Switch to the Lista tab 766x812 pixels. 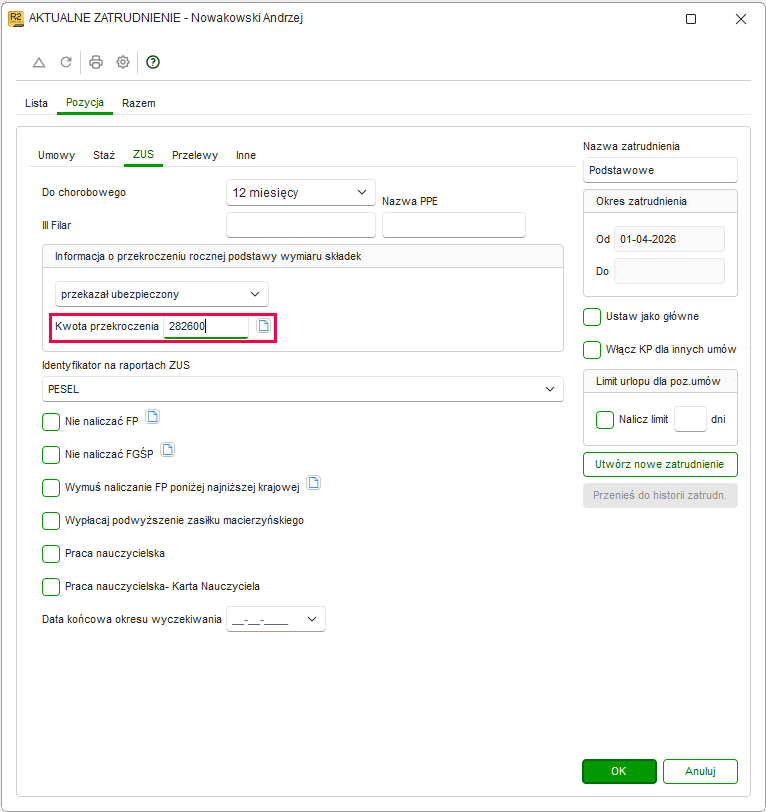pyautogui.click(x=36, y=103)
